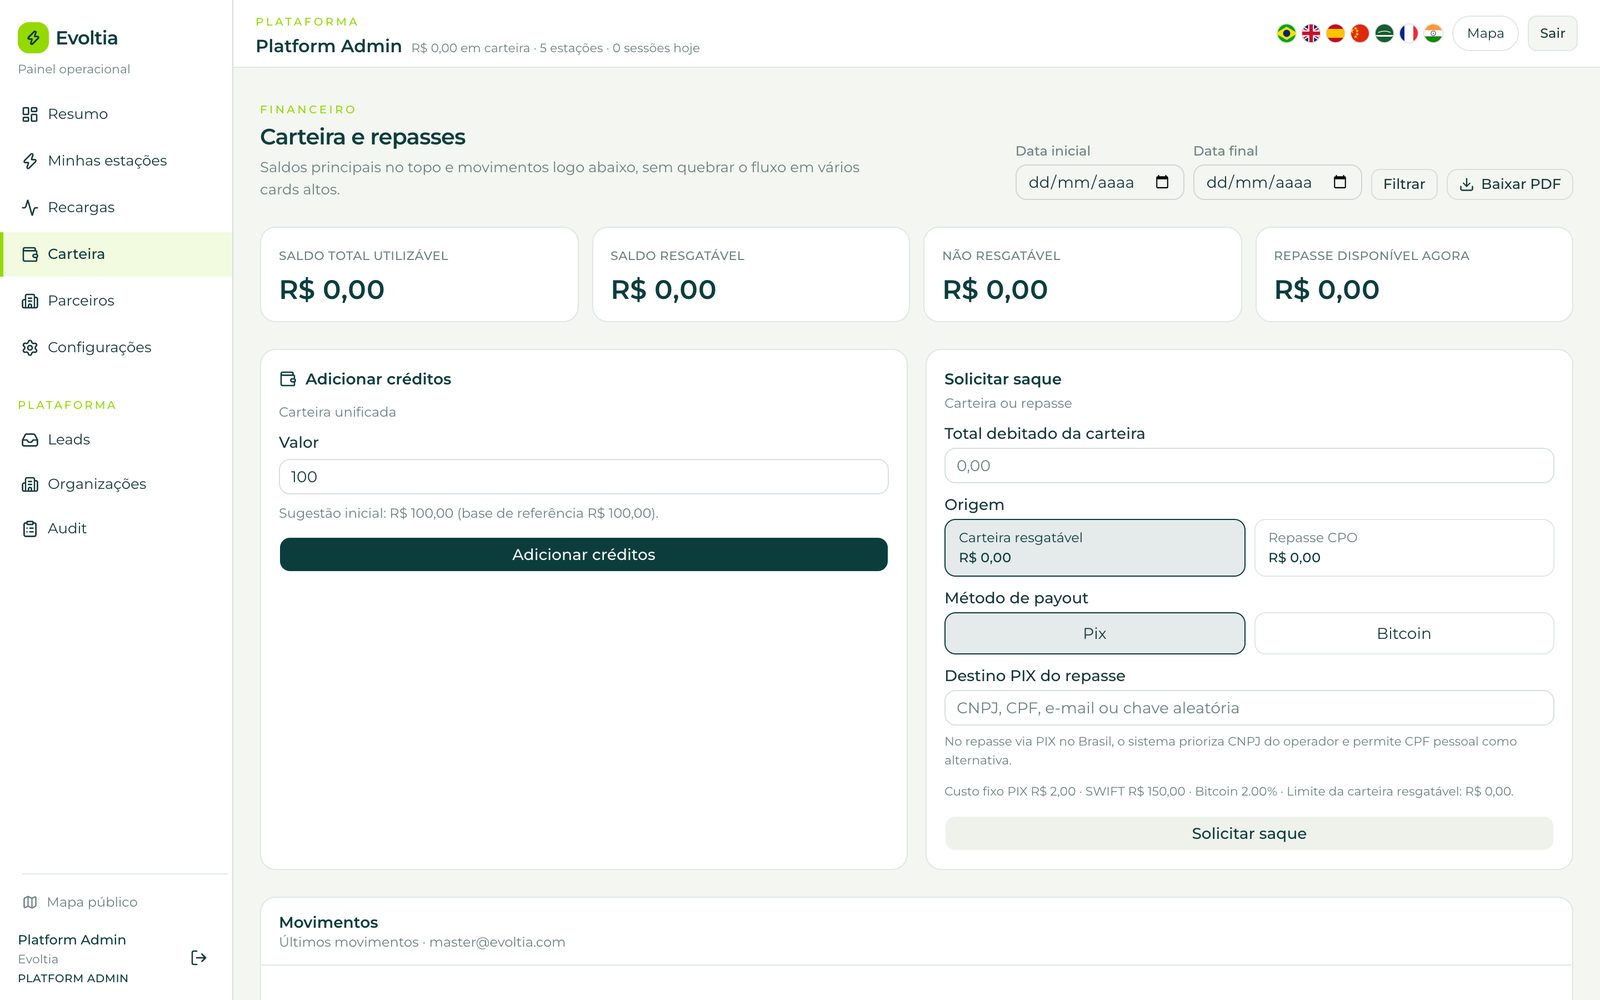Select Repasse CPO as origin

coord(1404,548)
